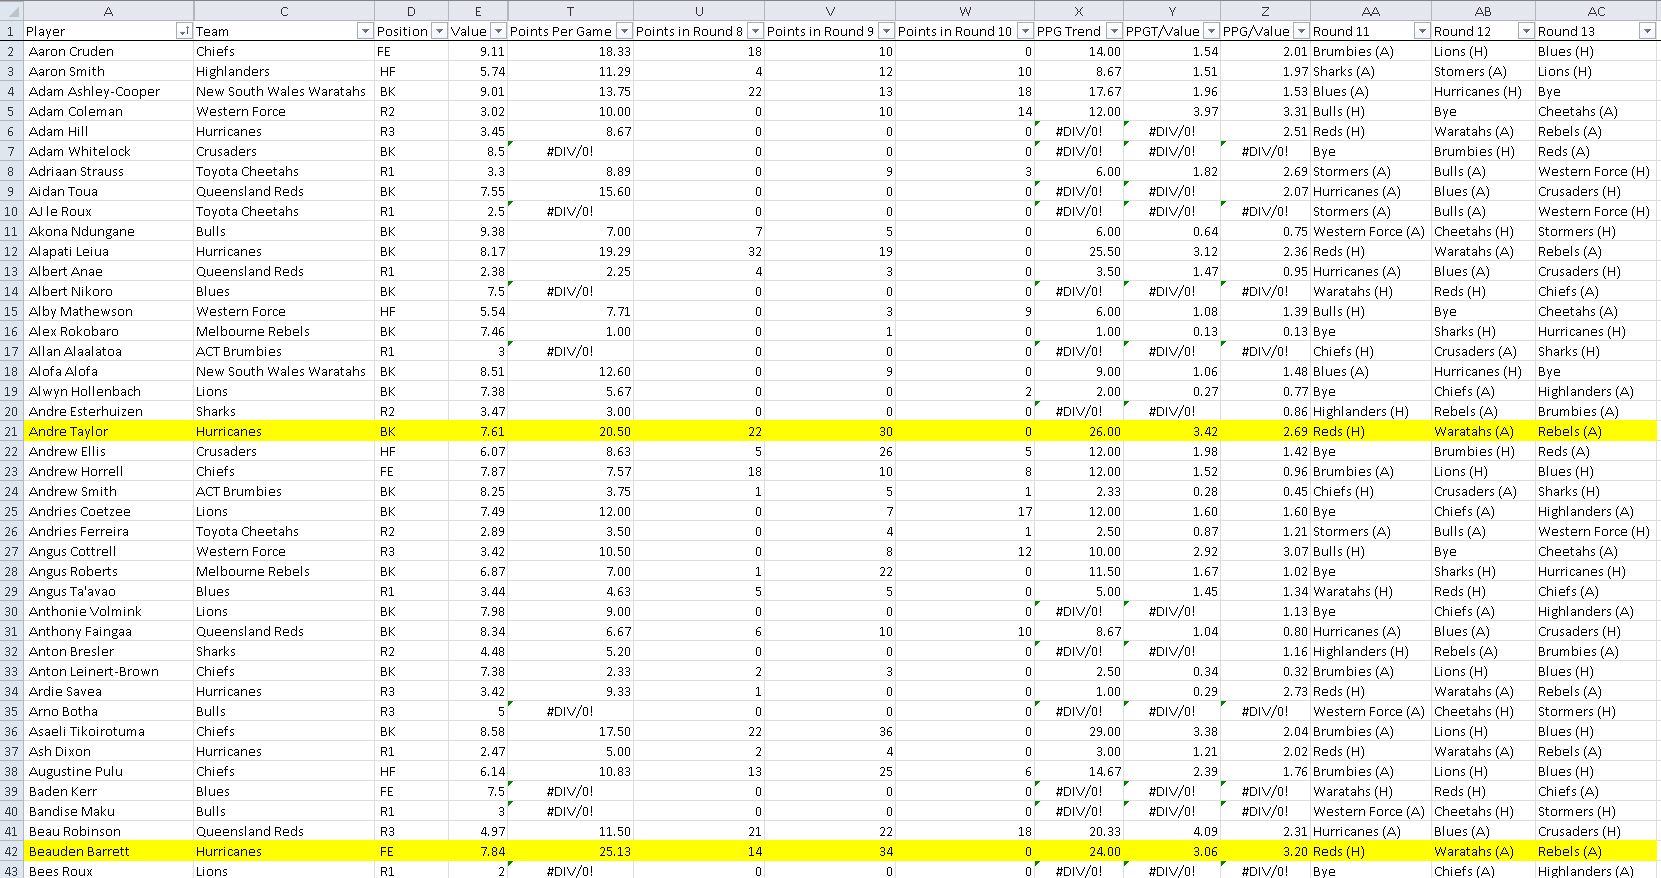The height and width of the screenshot is (878, 1661).
Task: Open the PPG Trend filter dropdown
Action: pyautogui.click(x=1112, y=31)
